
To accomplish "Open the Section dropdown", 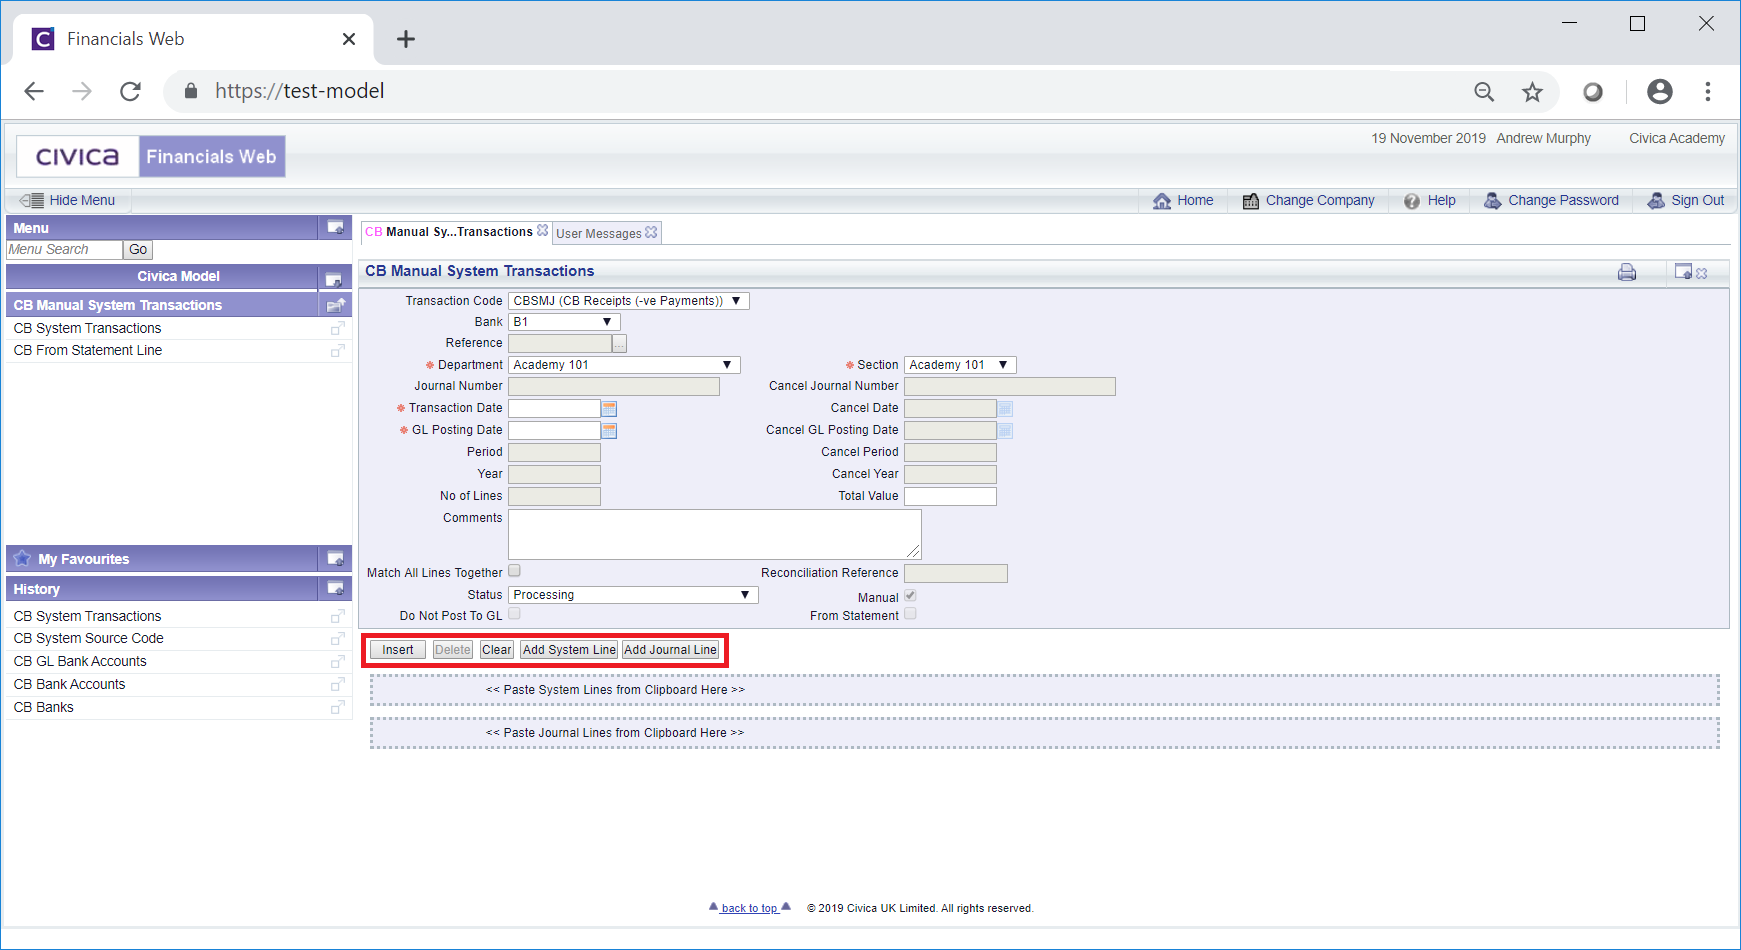I will pyautogui.click(x=960, y=365).
